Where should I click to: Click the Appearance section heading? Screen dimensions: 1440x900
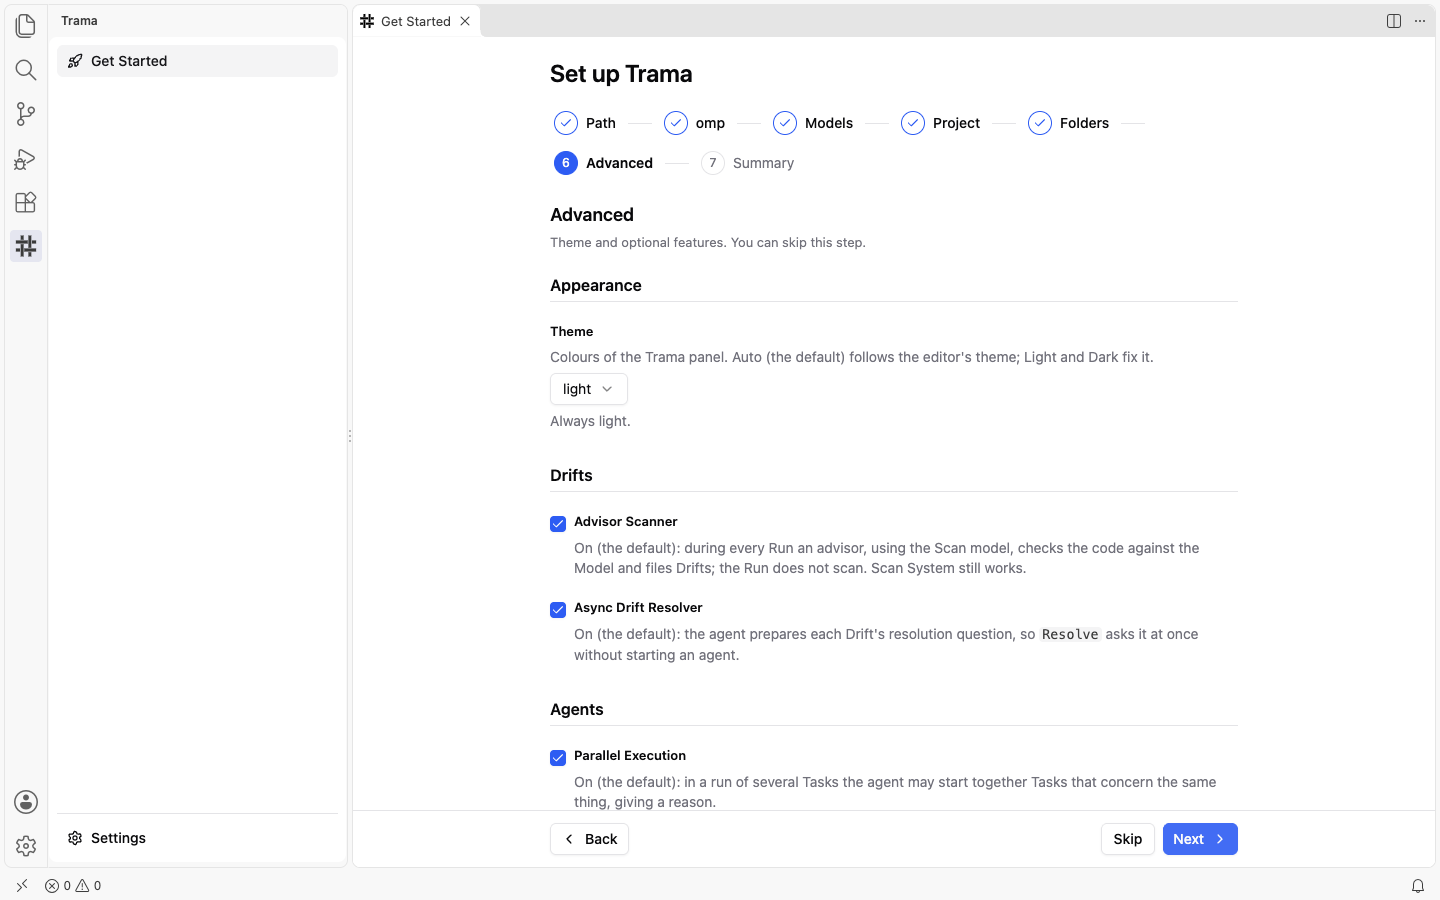596,286
